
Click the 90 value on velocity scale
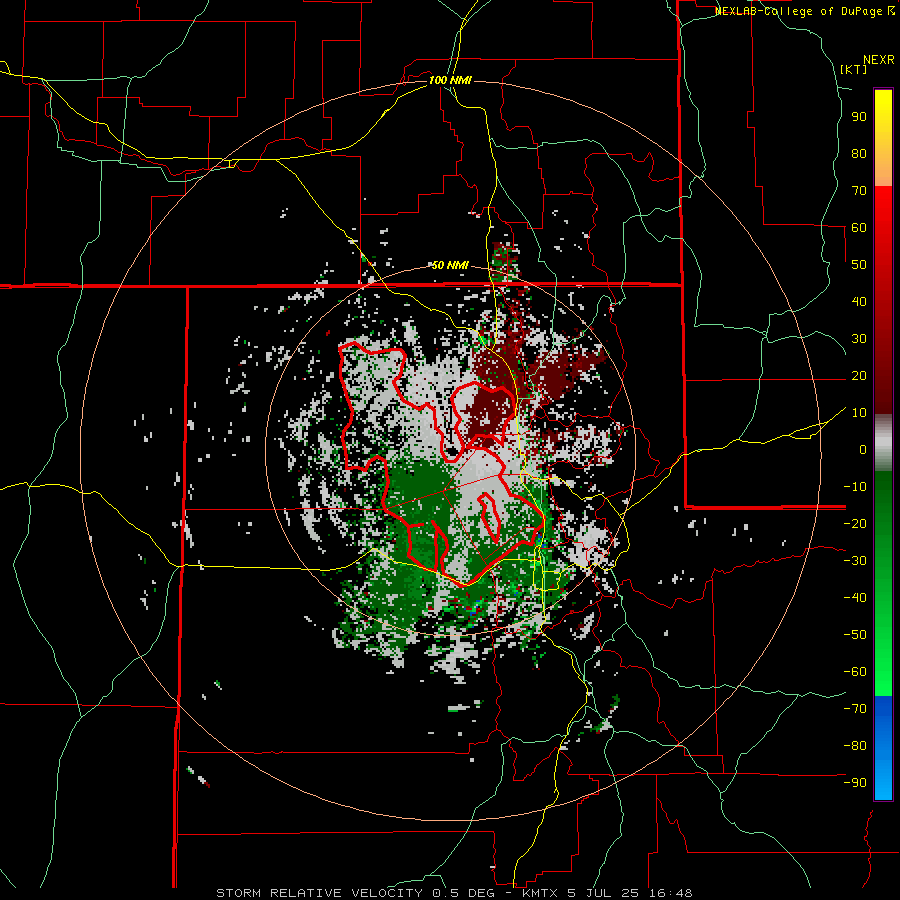(x=859, y=117)
